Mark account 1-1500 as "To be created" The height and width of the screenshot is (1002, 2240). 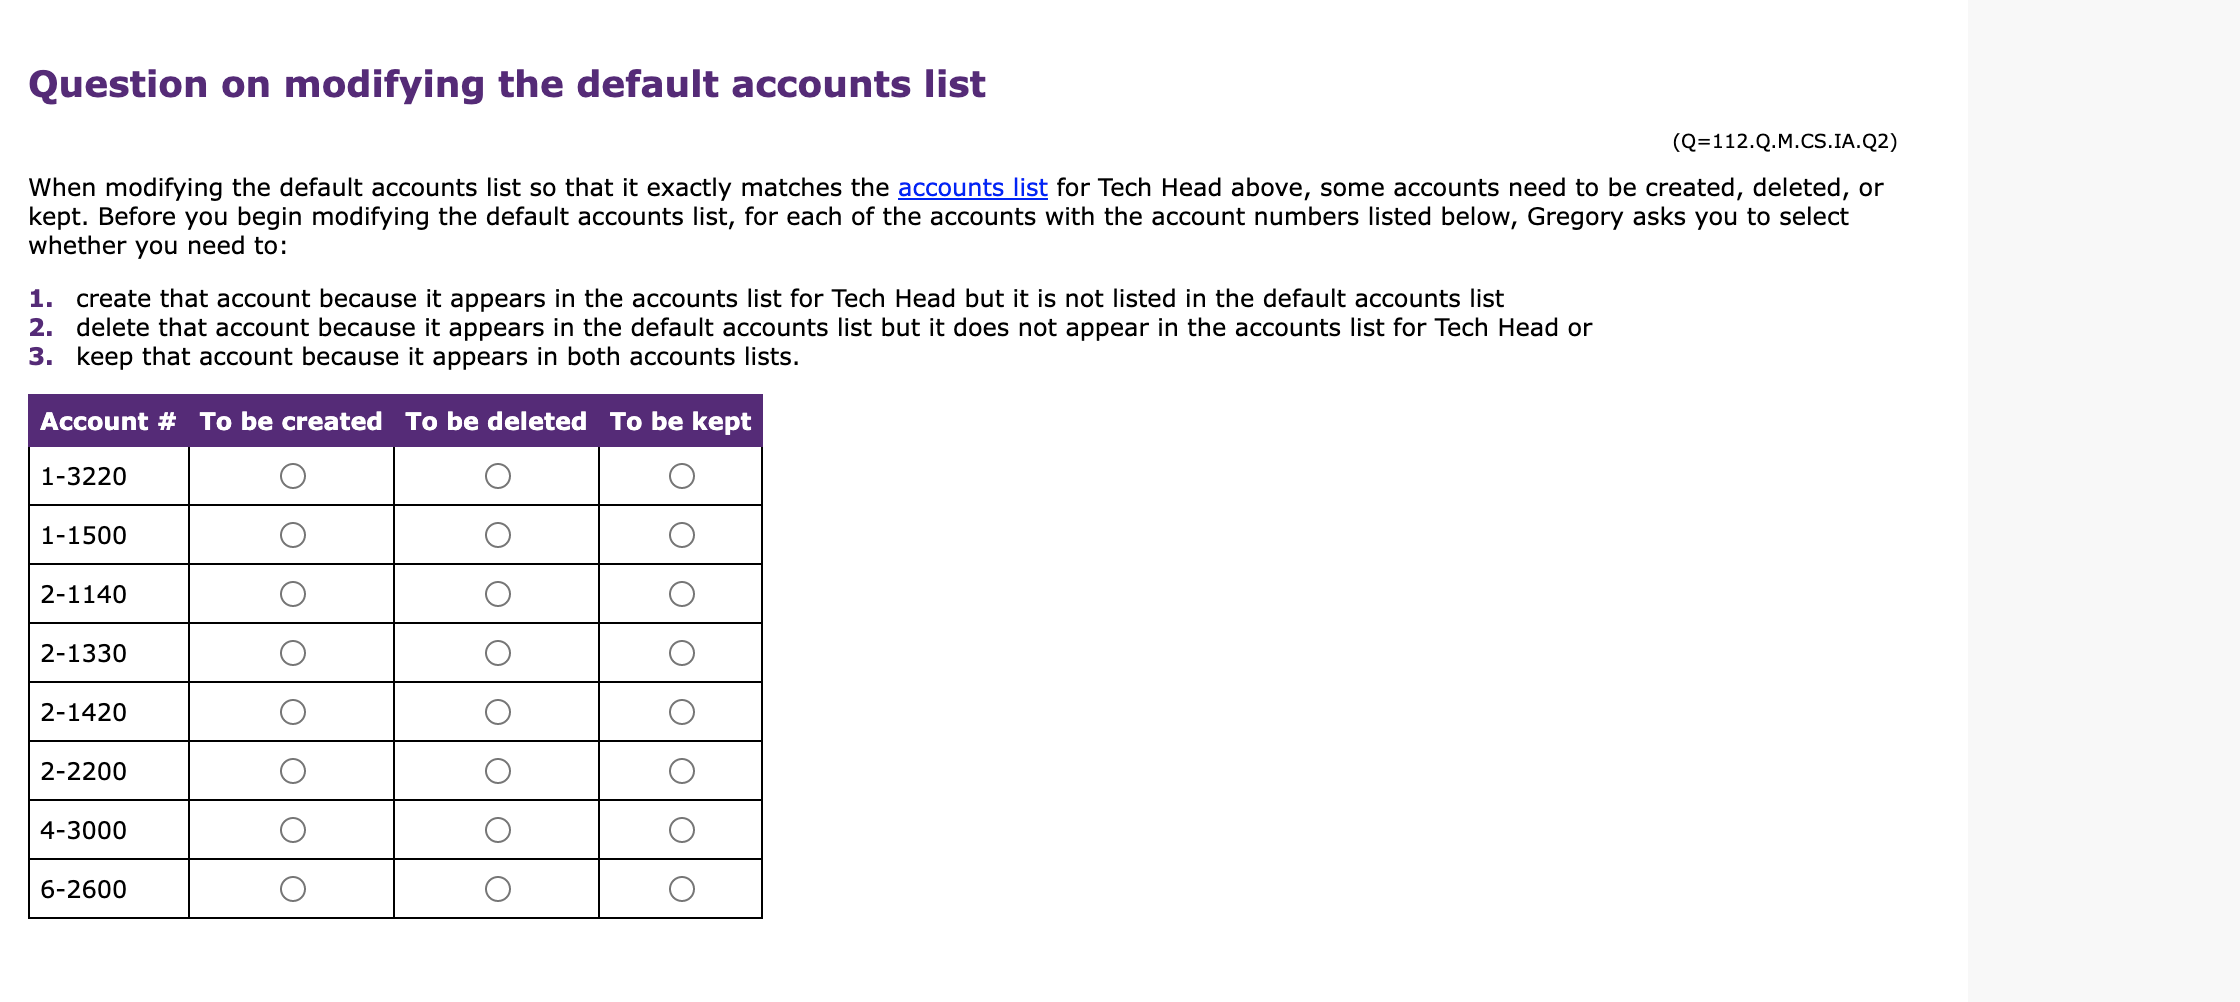coord(291,535)
